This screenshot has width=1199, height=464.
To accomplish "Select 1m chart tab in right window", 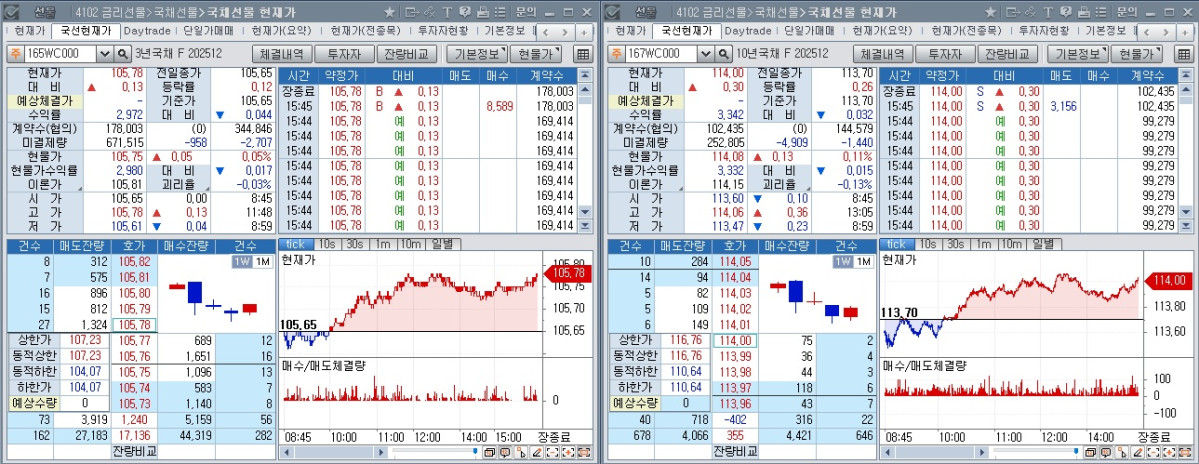I will pos(982,244).
